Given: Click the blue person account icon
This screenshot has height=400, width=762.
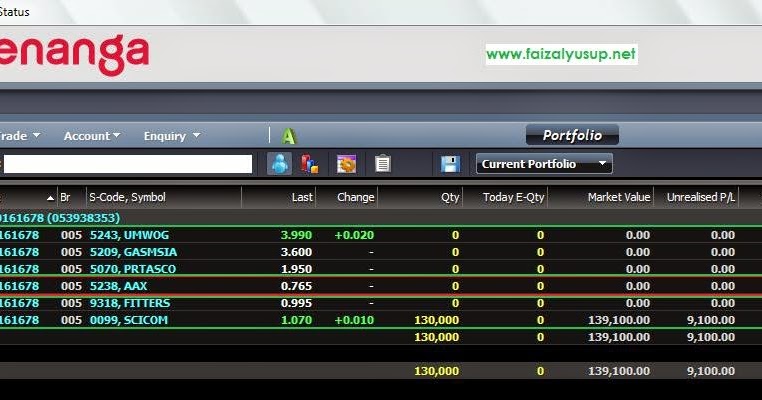Looking at the screenshot, I should tap(279, 164).
